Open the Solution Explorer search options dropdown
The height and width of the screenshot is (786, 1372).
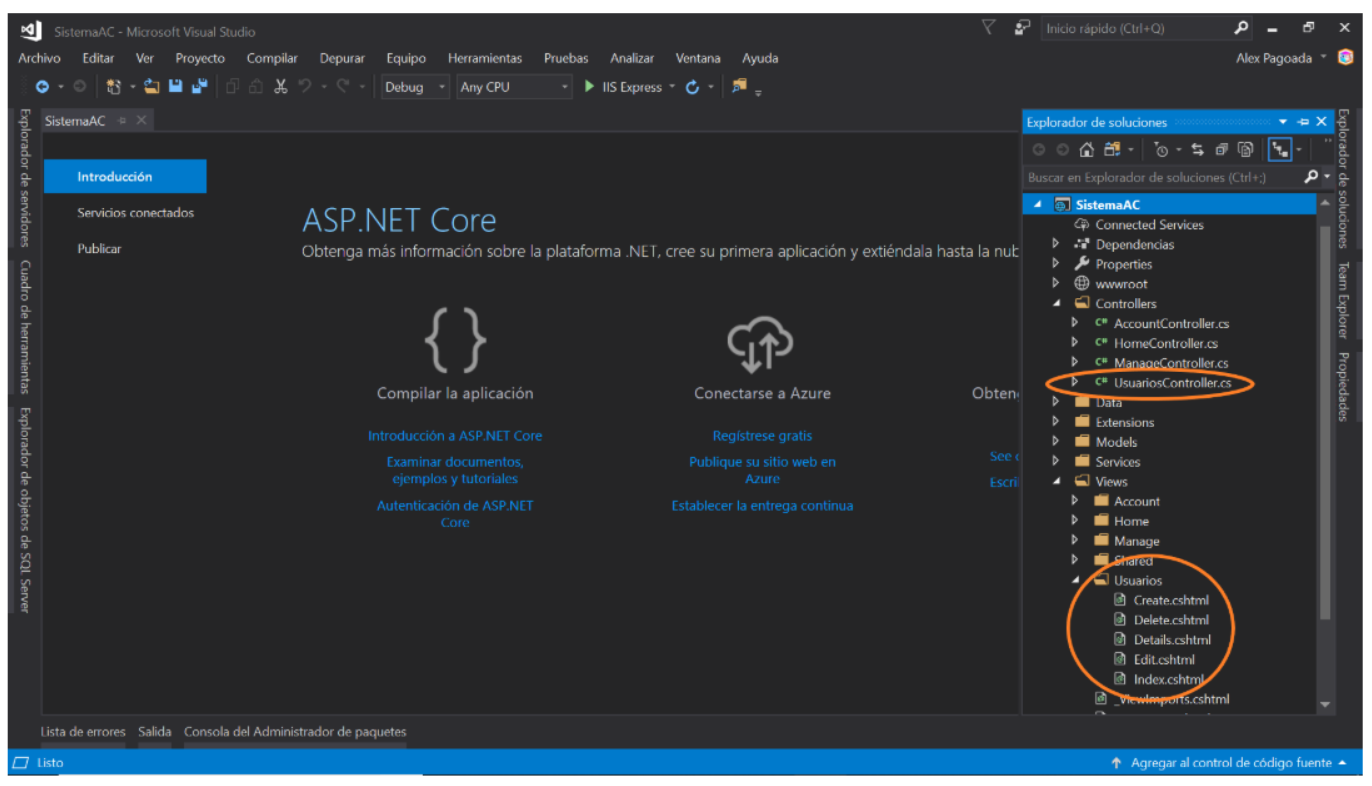pos(1327,177)
